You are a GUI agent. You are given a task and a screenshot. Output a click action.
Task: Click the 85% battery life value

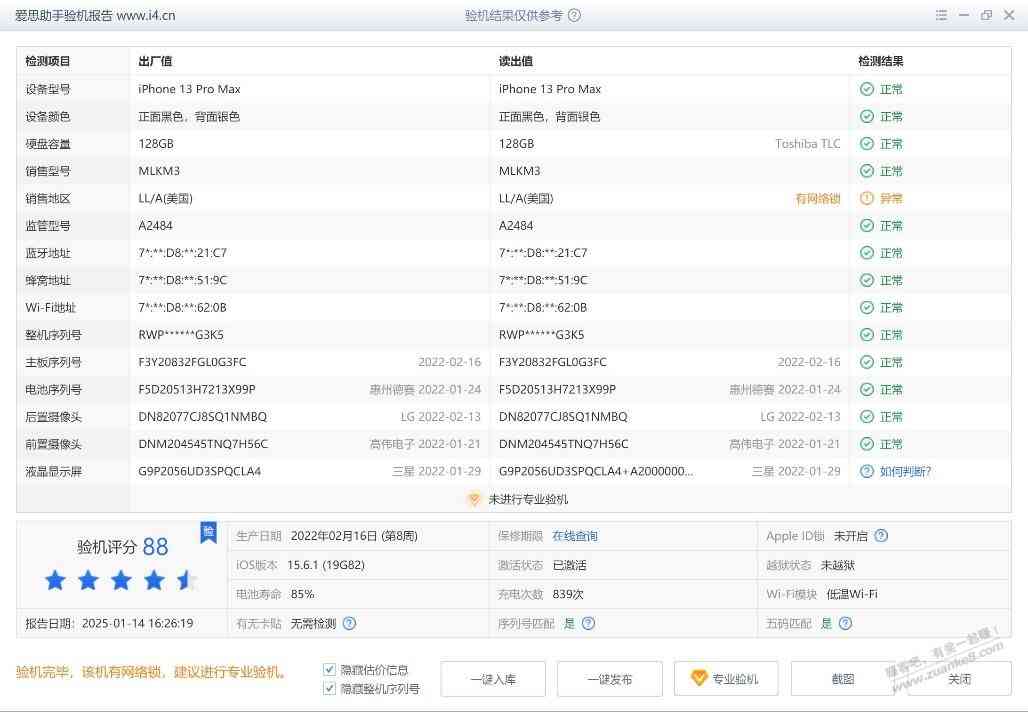pyautogui.click(x=302, y=595)
